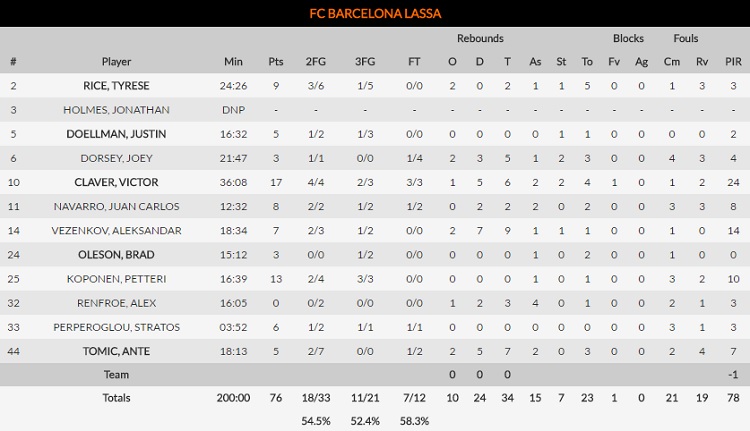Click Alex Renfroe name
The width and height of the screenshot is (750, 431).
click(x=116, y=302)
